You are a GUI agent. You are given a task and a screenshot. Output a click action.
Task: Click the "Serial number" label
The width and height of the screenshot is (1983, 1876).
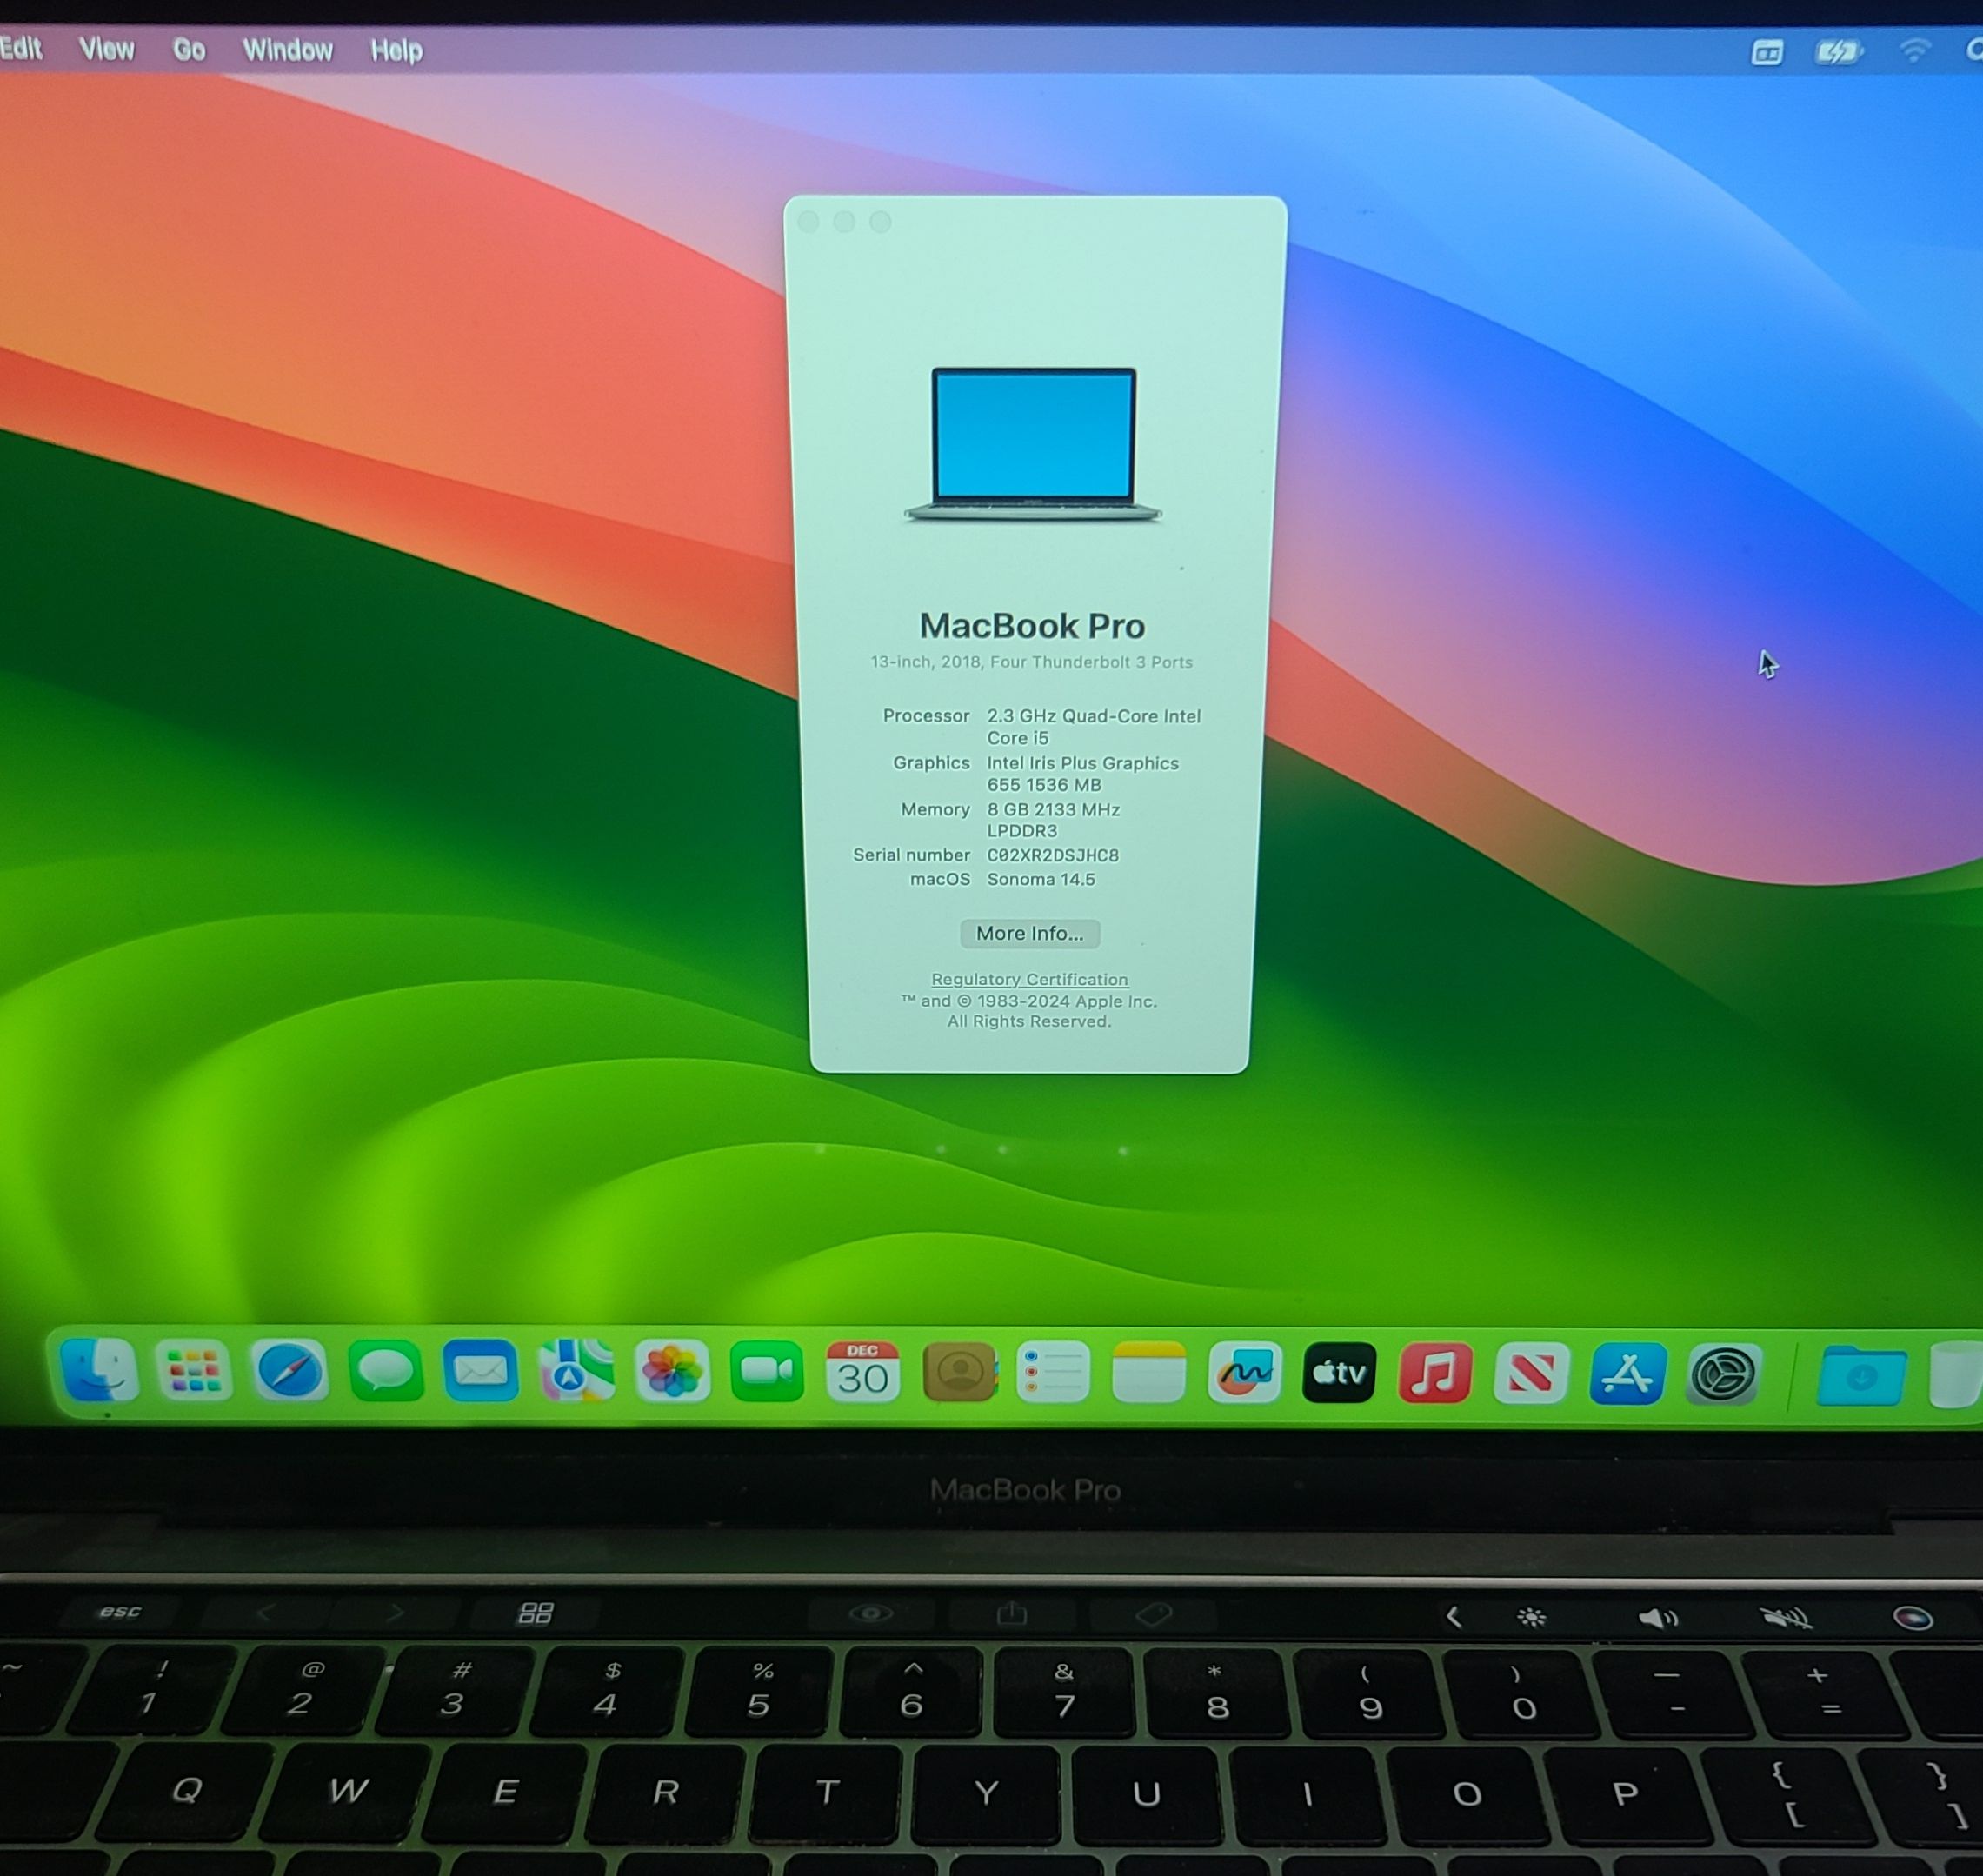click(x=911, y=855)
